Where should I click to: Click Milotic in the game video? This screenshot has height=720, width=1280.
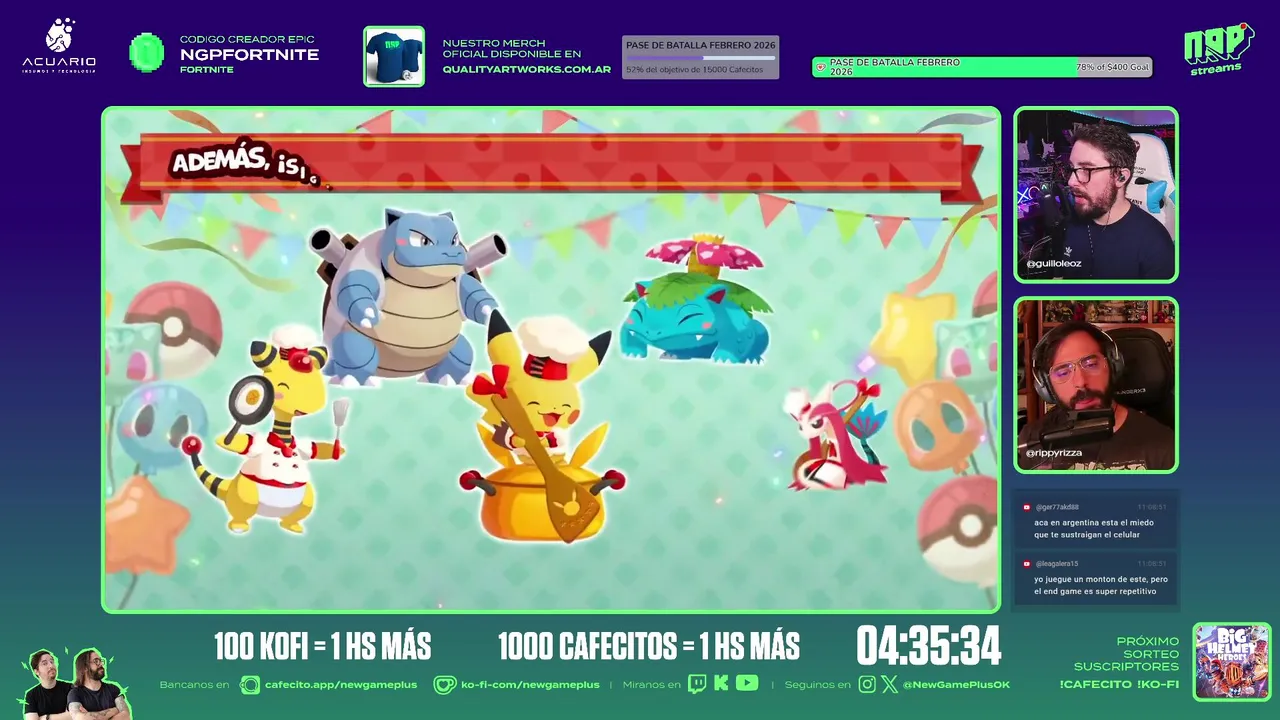[x=836, y=435]
